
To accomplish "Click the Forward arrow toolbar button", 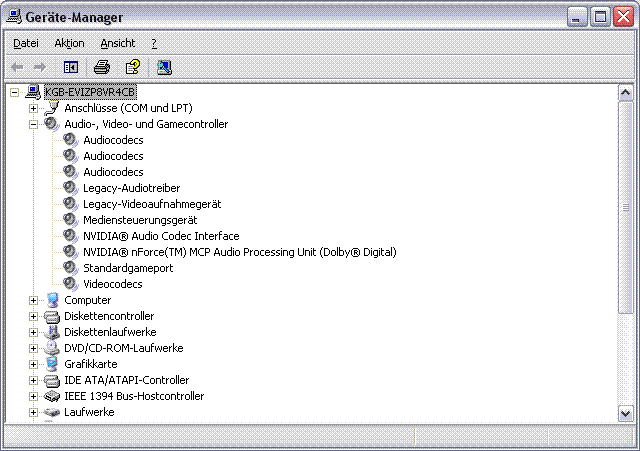I will coord(40,67).
